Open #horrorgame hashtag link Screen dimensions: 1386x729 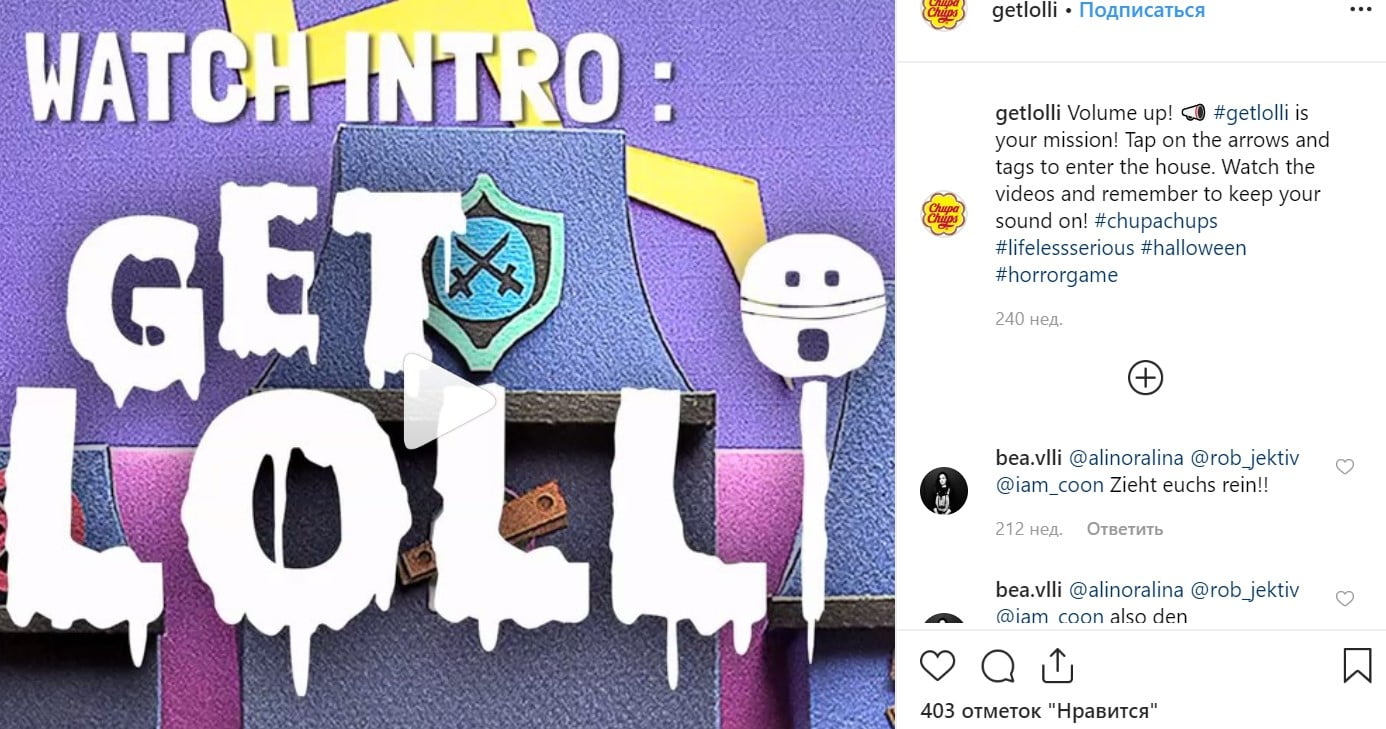tap(1057, 275)
